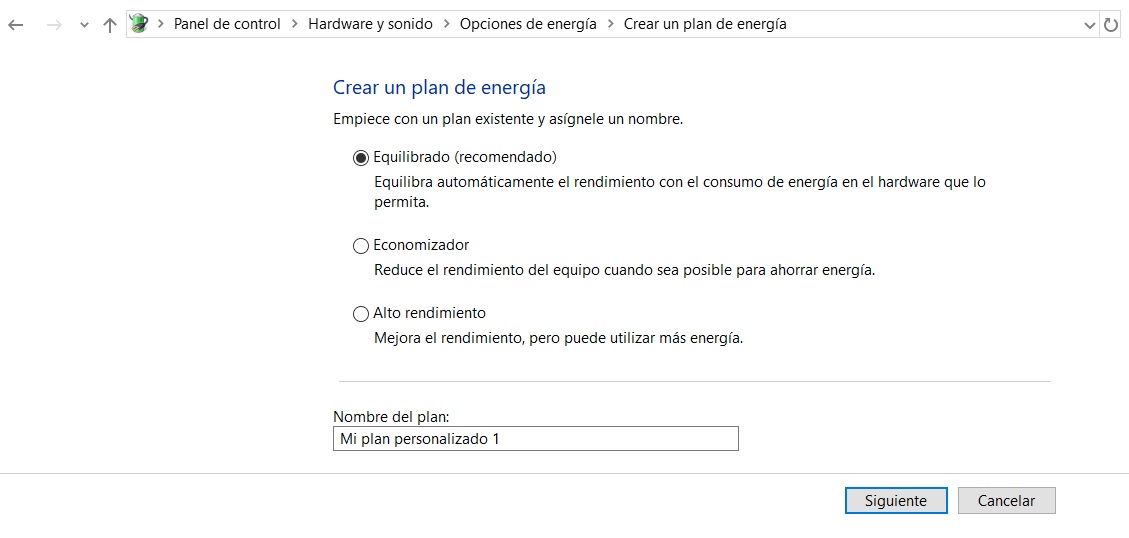Select the Equilibrado (recomendado) radio button
This screenshot has width=1129, height=538.
coord(361,158)
